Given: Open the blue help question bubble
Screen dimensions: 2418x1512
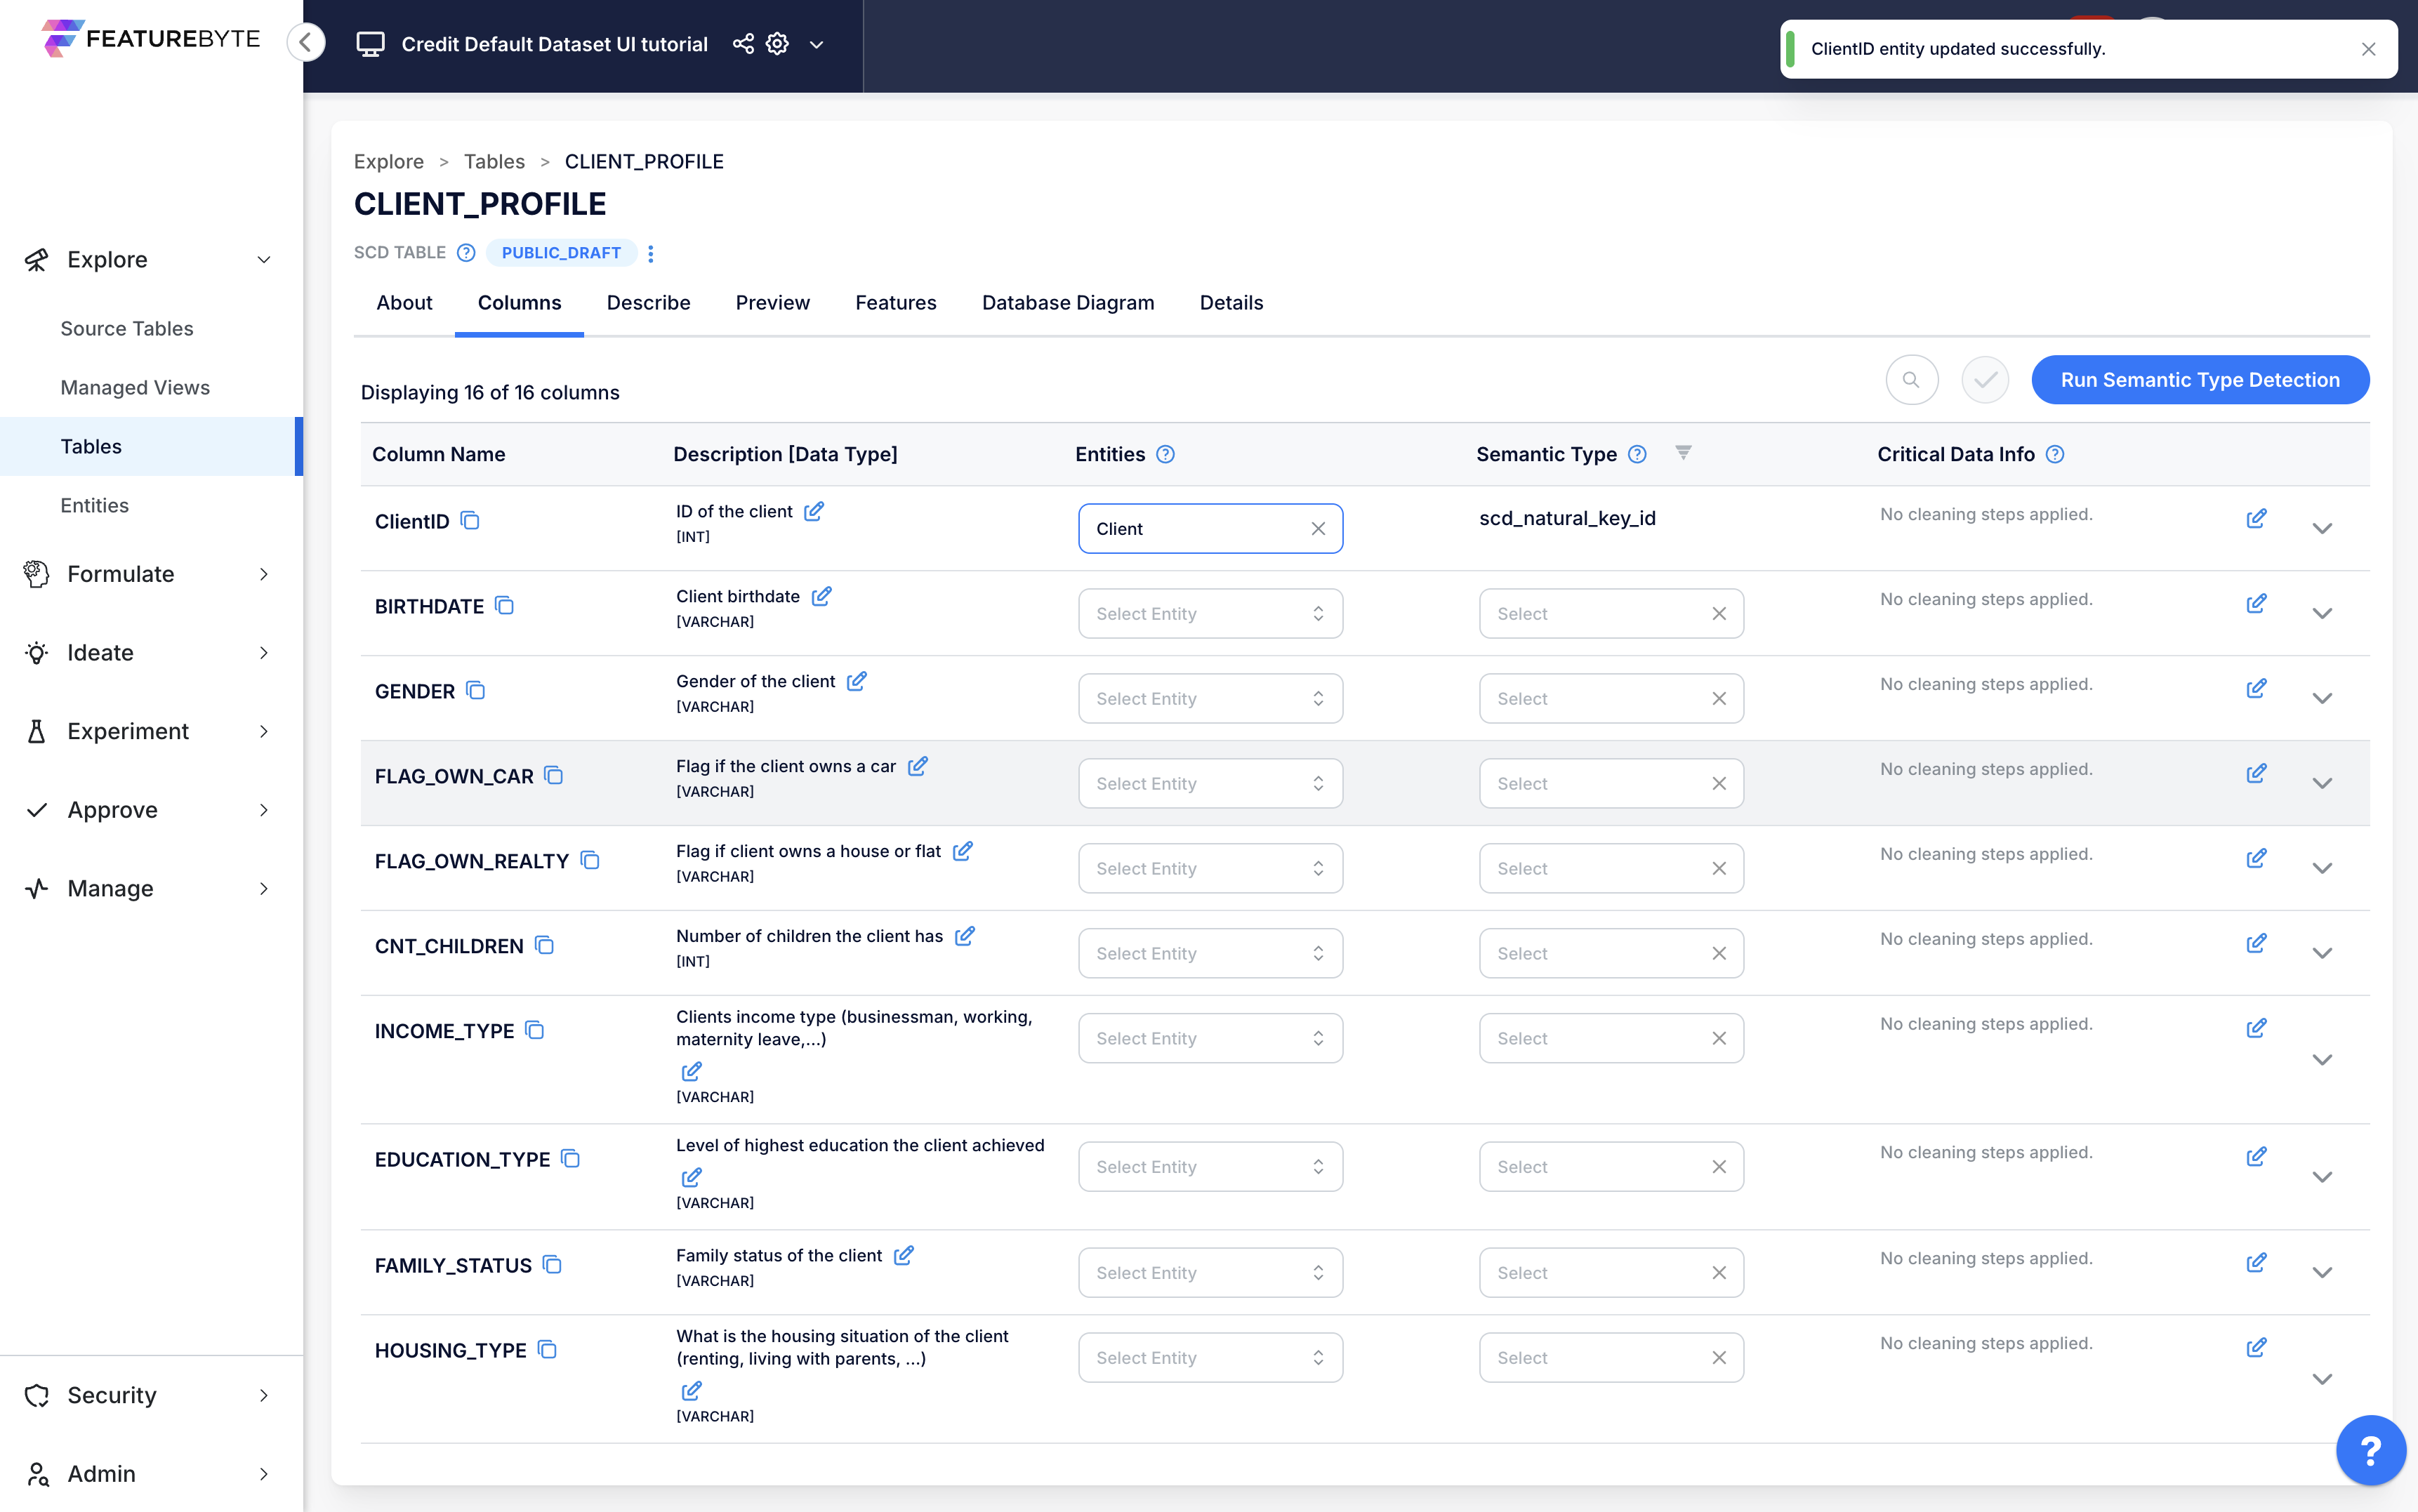Looking at the screenshot, I should tap(2370, 1449).
